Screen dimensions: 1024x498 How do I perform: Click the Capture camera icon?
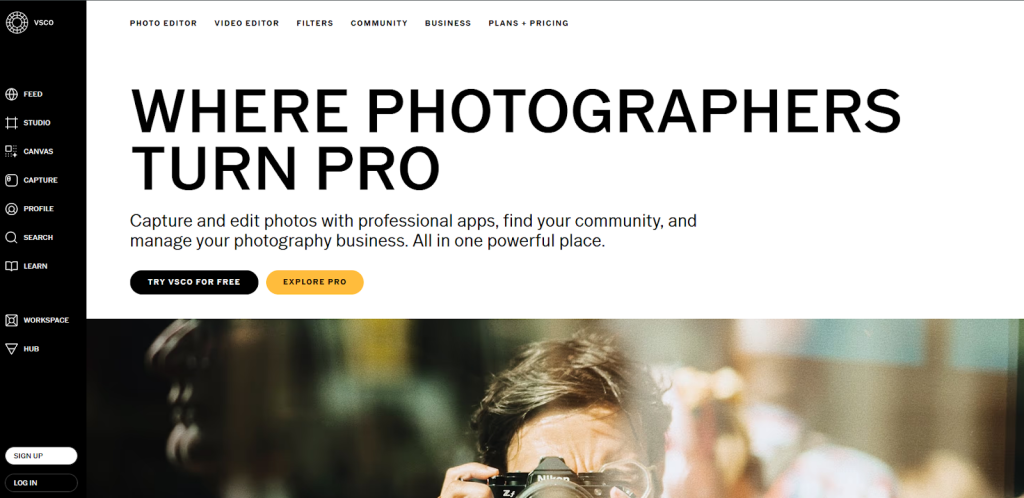coord(11,180)
